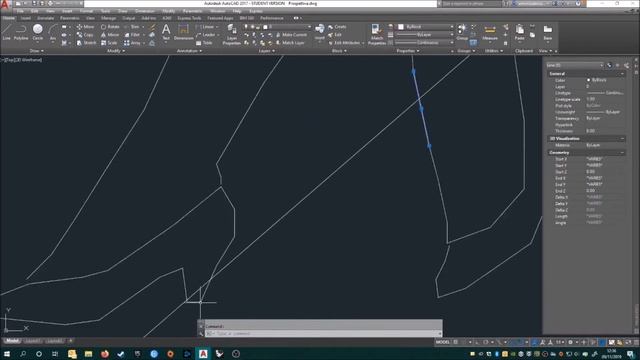Expand the Modify panel
Viewport: 640px width, 360px height.
coord(116,51)
